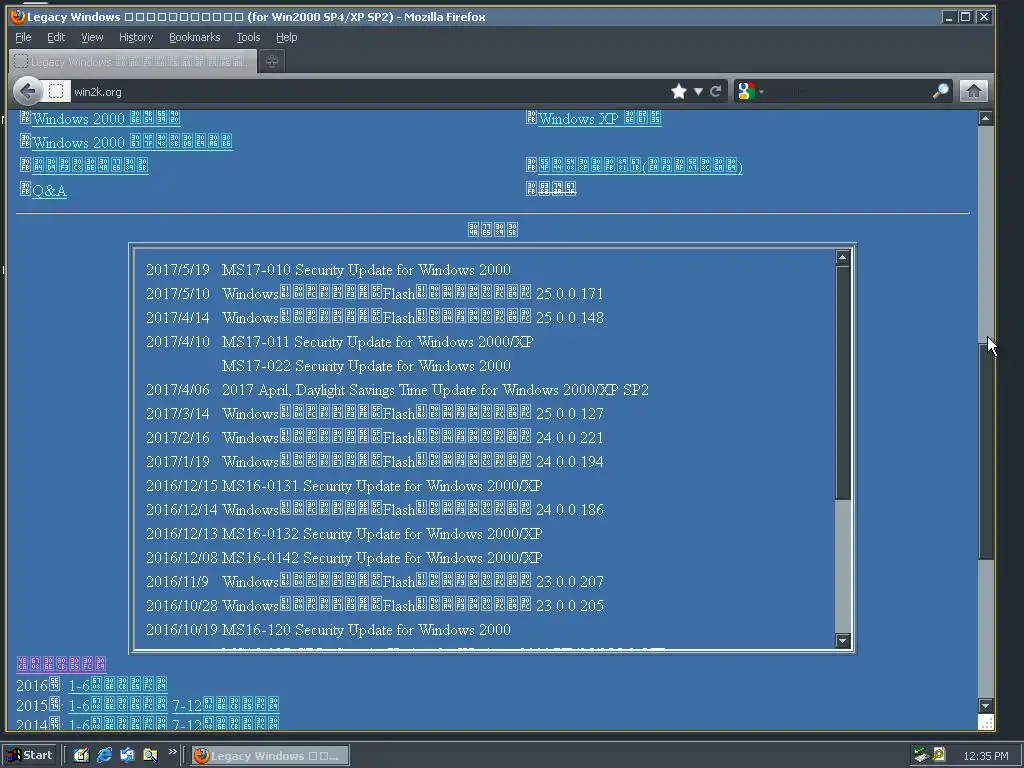Select the Legacy Windows browser tab
This screenshot has height=768, width=1024.
point(133,61)
